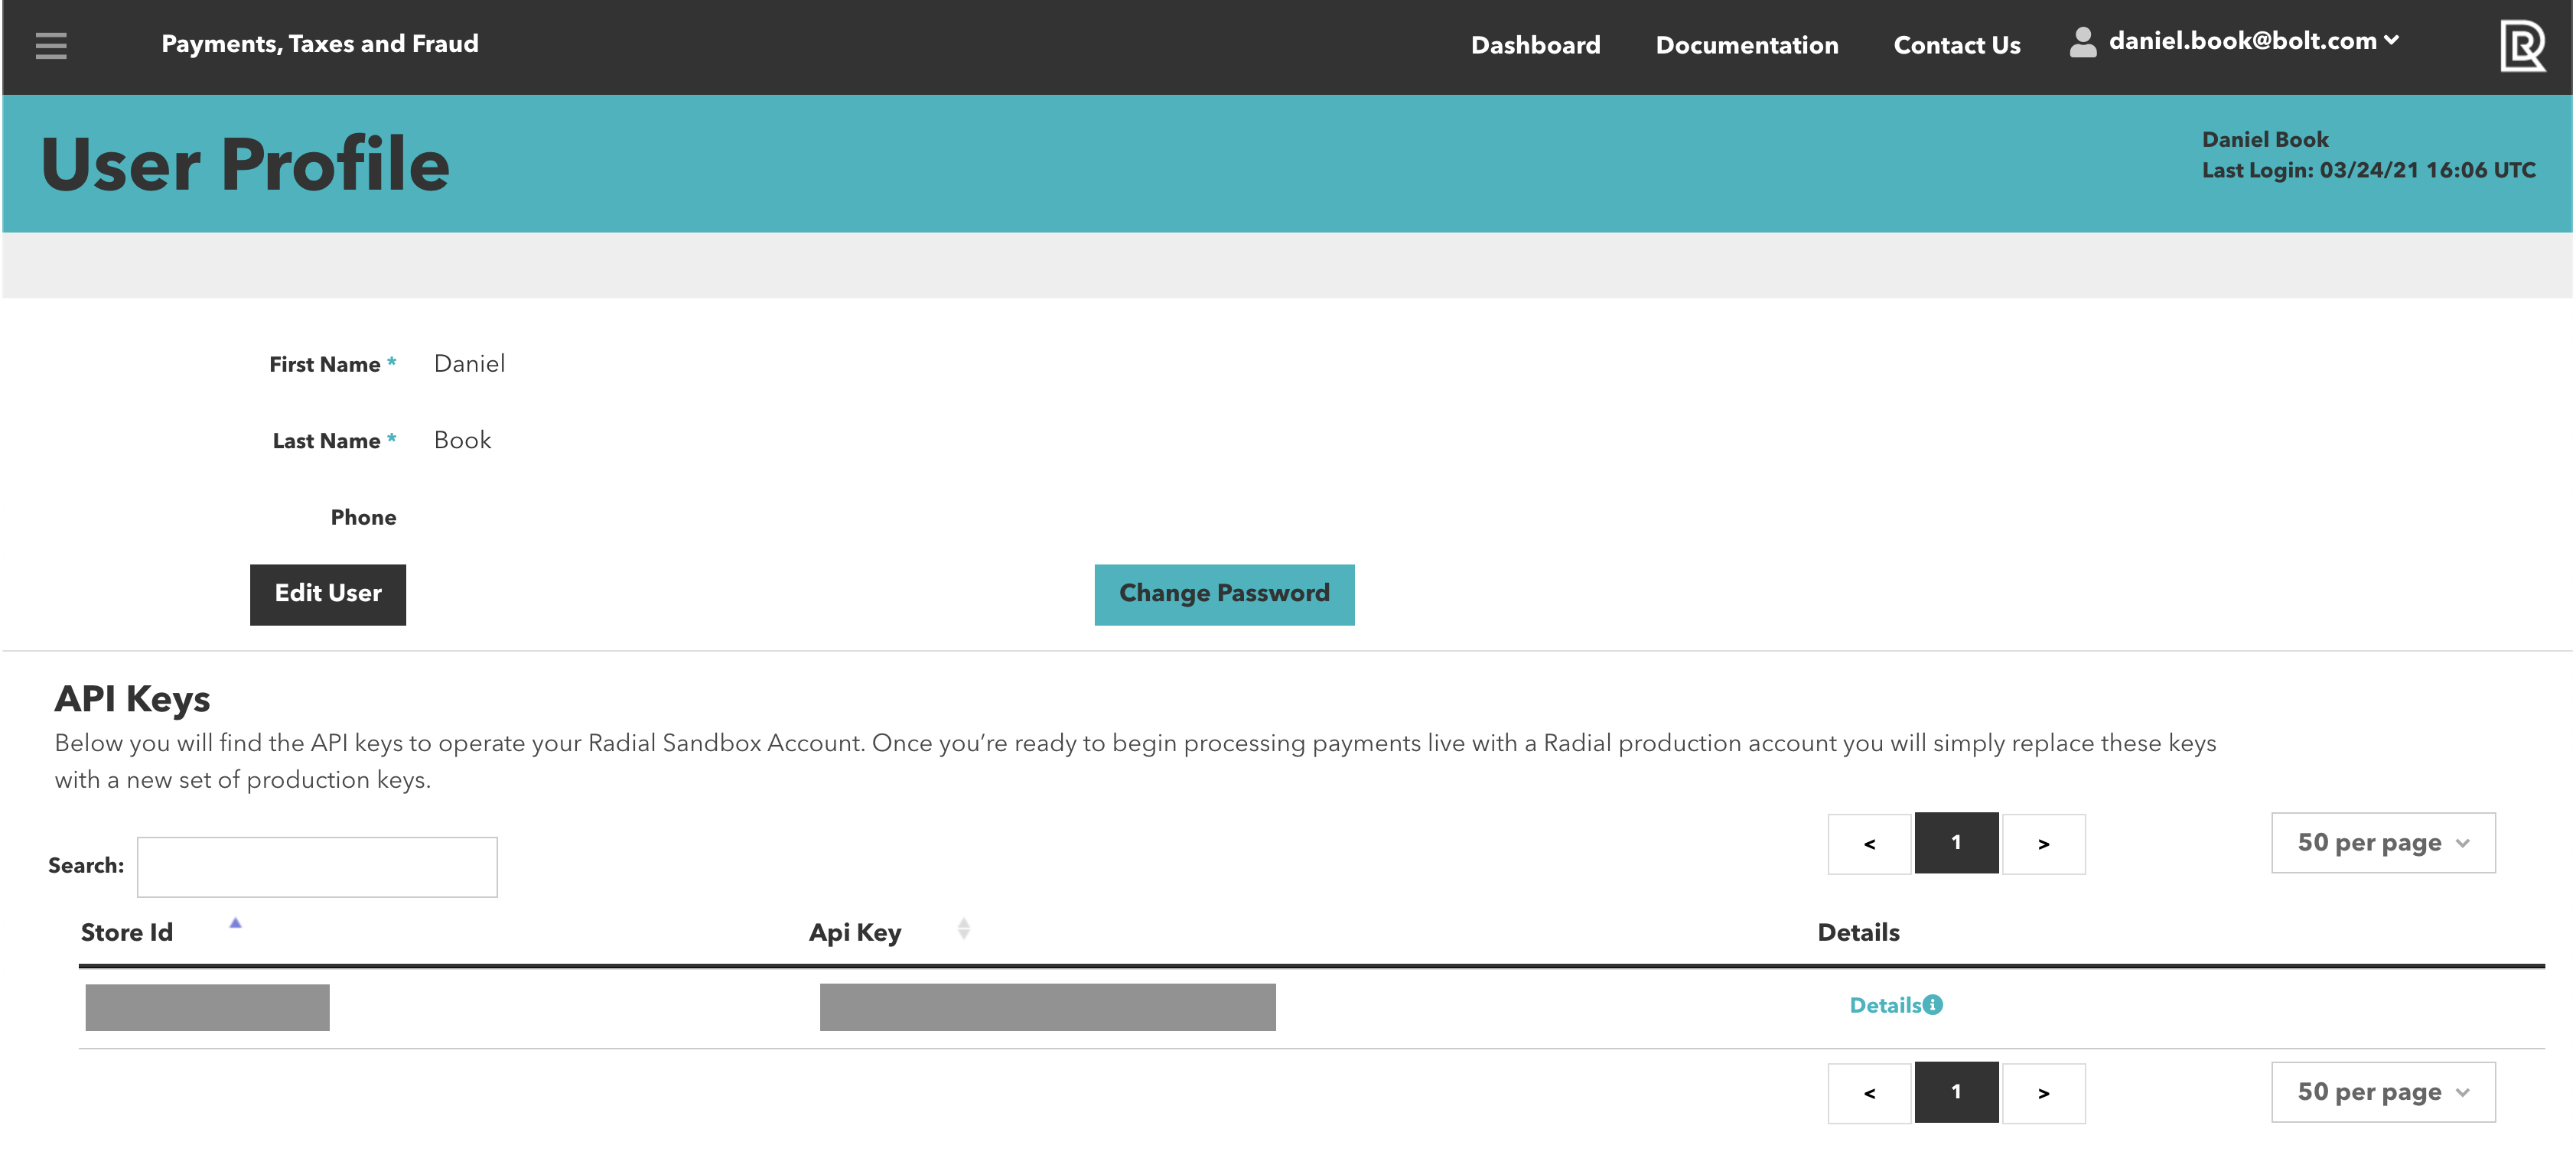Click the API Keys heading

(x=132, y=699)
